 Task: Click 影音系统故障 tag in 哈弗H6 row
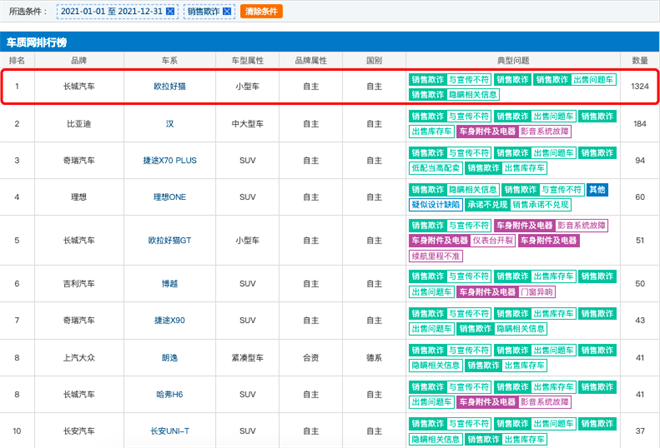coord(545,402)
